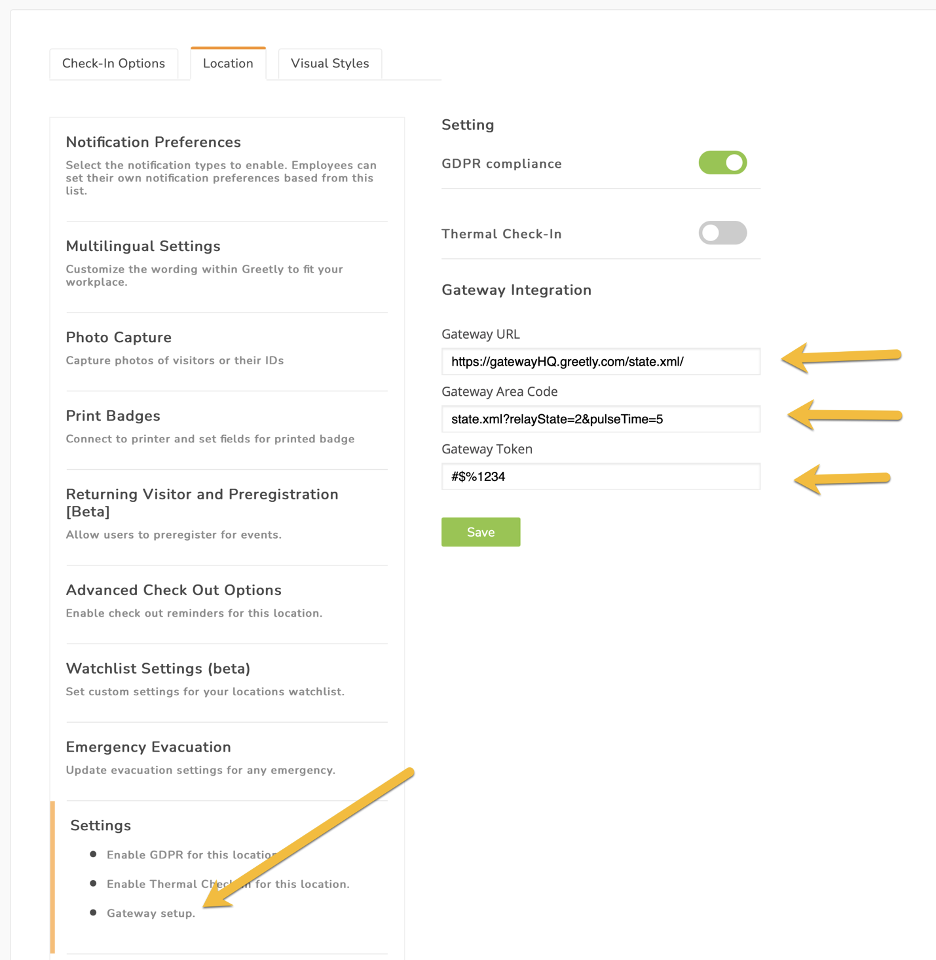The image size is (936, 960).
Task: Select the Settings section heading
Action: [x=100, y=825]
